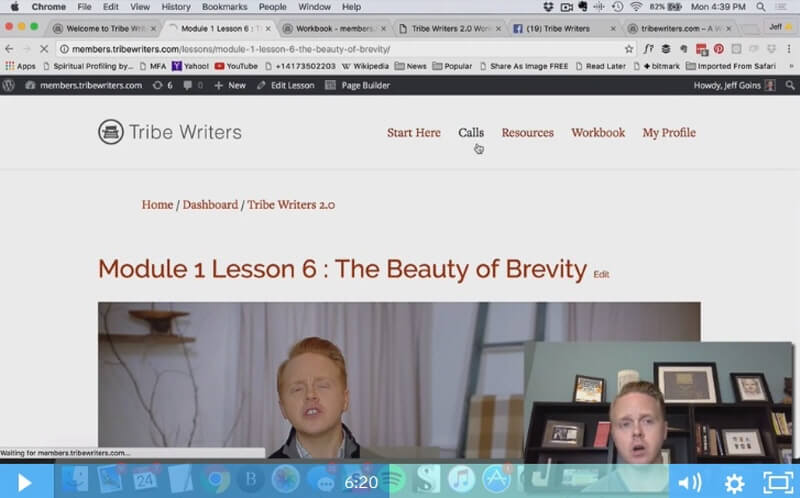Expand the Popular bookmarks folder
Screen dimensions: 800x498
click(x=452, y=66)
